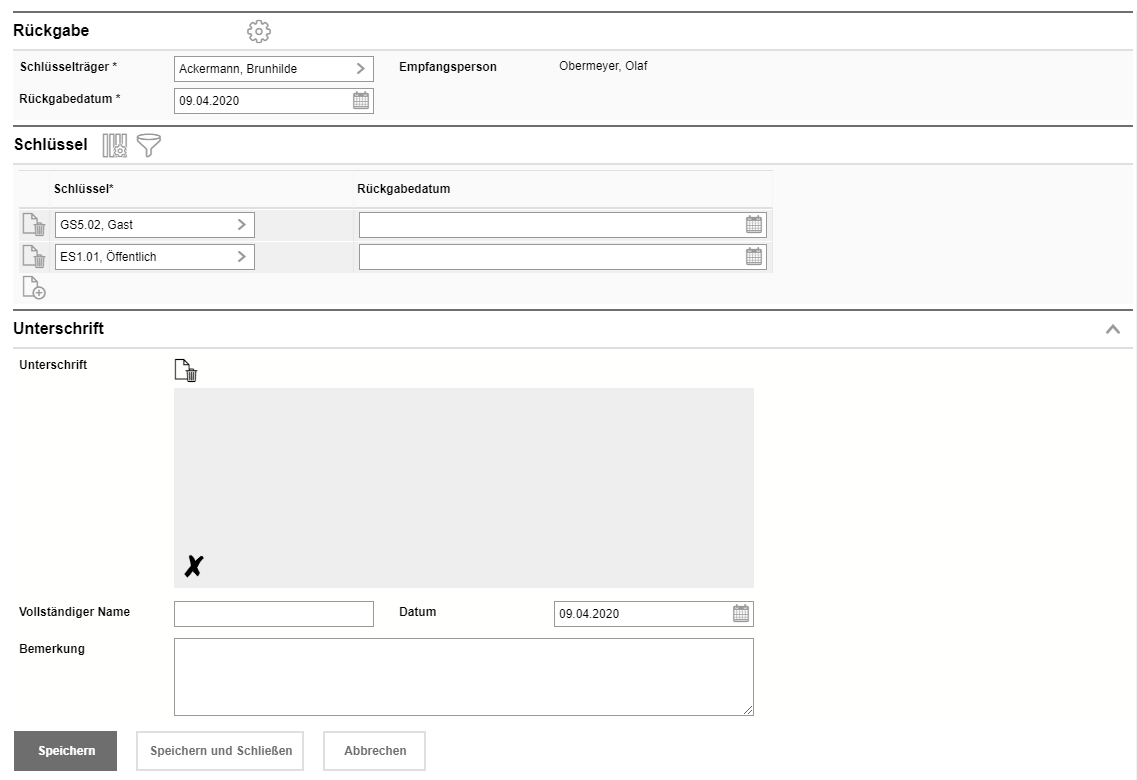
Task: Open calendar in ES1.01 row Rückgabedatum
Action: [754, 257]
